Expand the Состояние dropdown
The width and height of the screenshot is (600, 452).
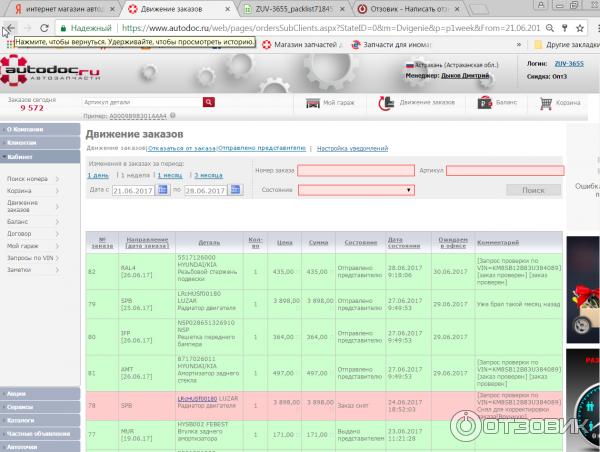point(356,189)
